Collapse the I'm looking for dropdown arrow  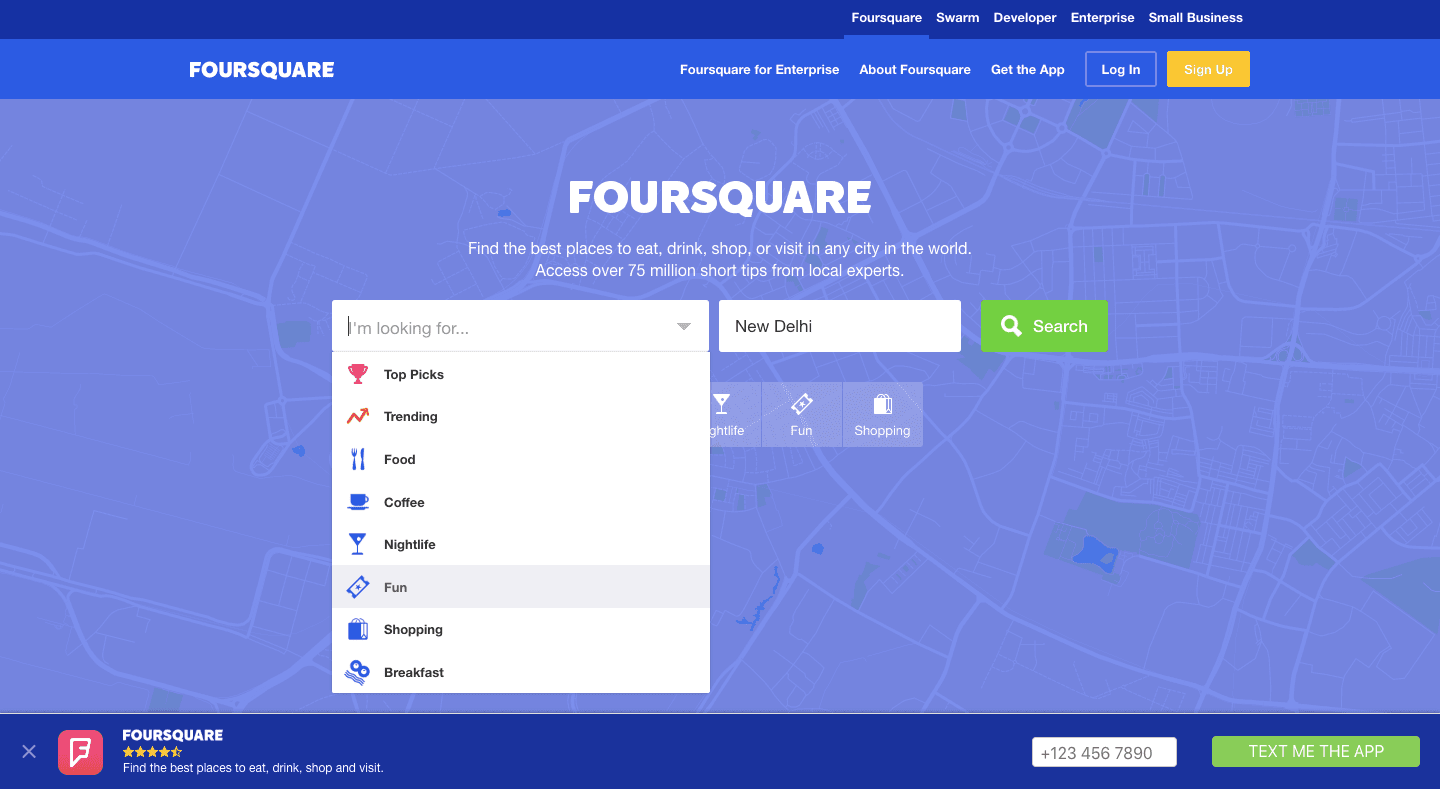684,327
